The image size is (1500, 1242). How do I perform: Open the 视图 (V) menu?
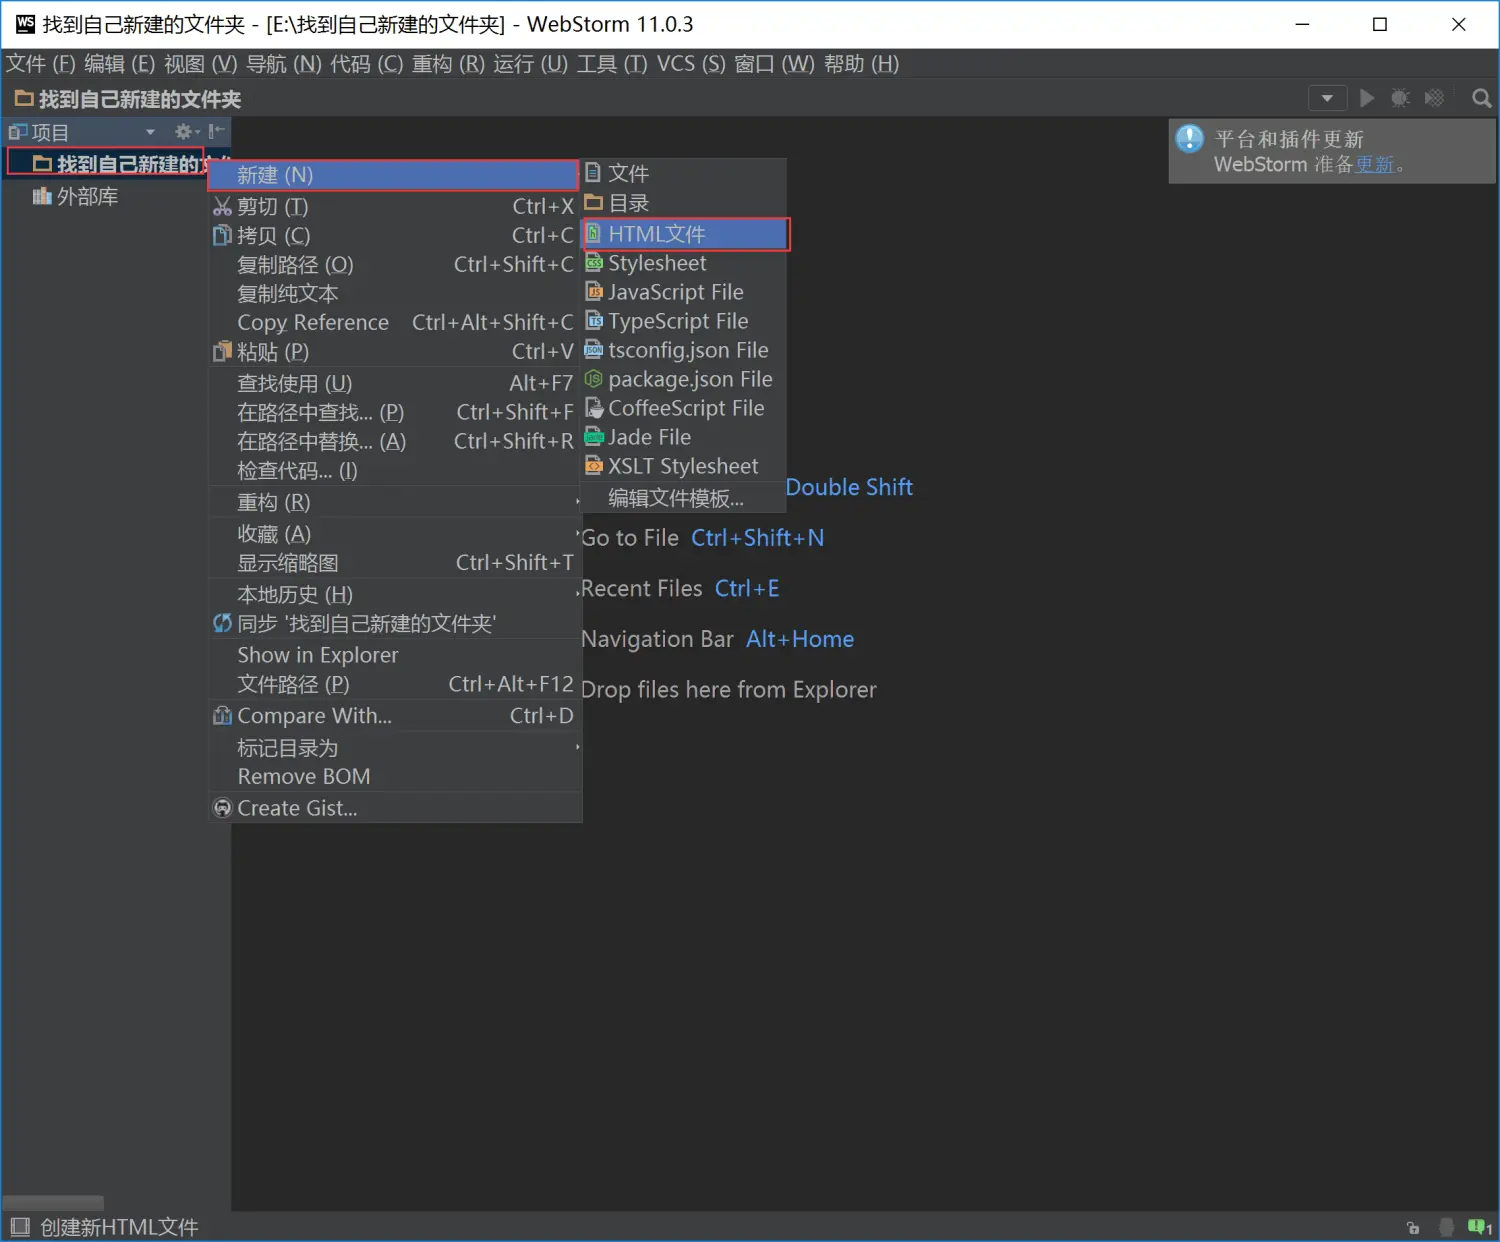[x=201, y=64]
